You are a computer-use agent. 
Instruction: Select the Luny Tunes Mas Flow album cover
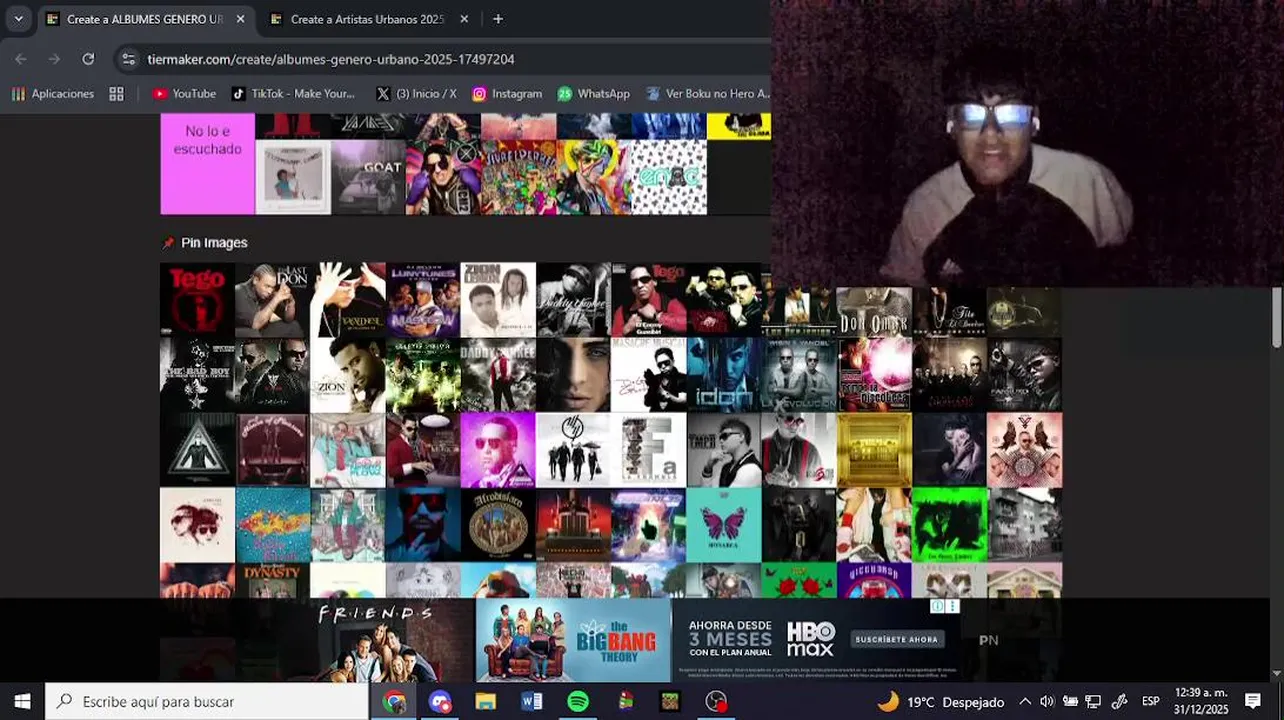tap(423, 299)
